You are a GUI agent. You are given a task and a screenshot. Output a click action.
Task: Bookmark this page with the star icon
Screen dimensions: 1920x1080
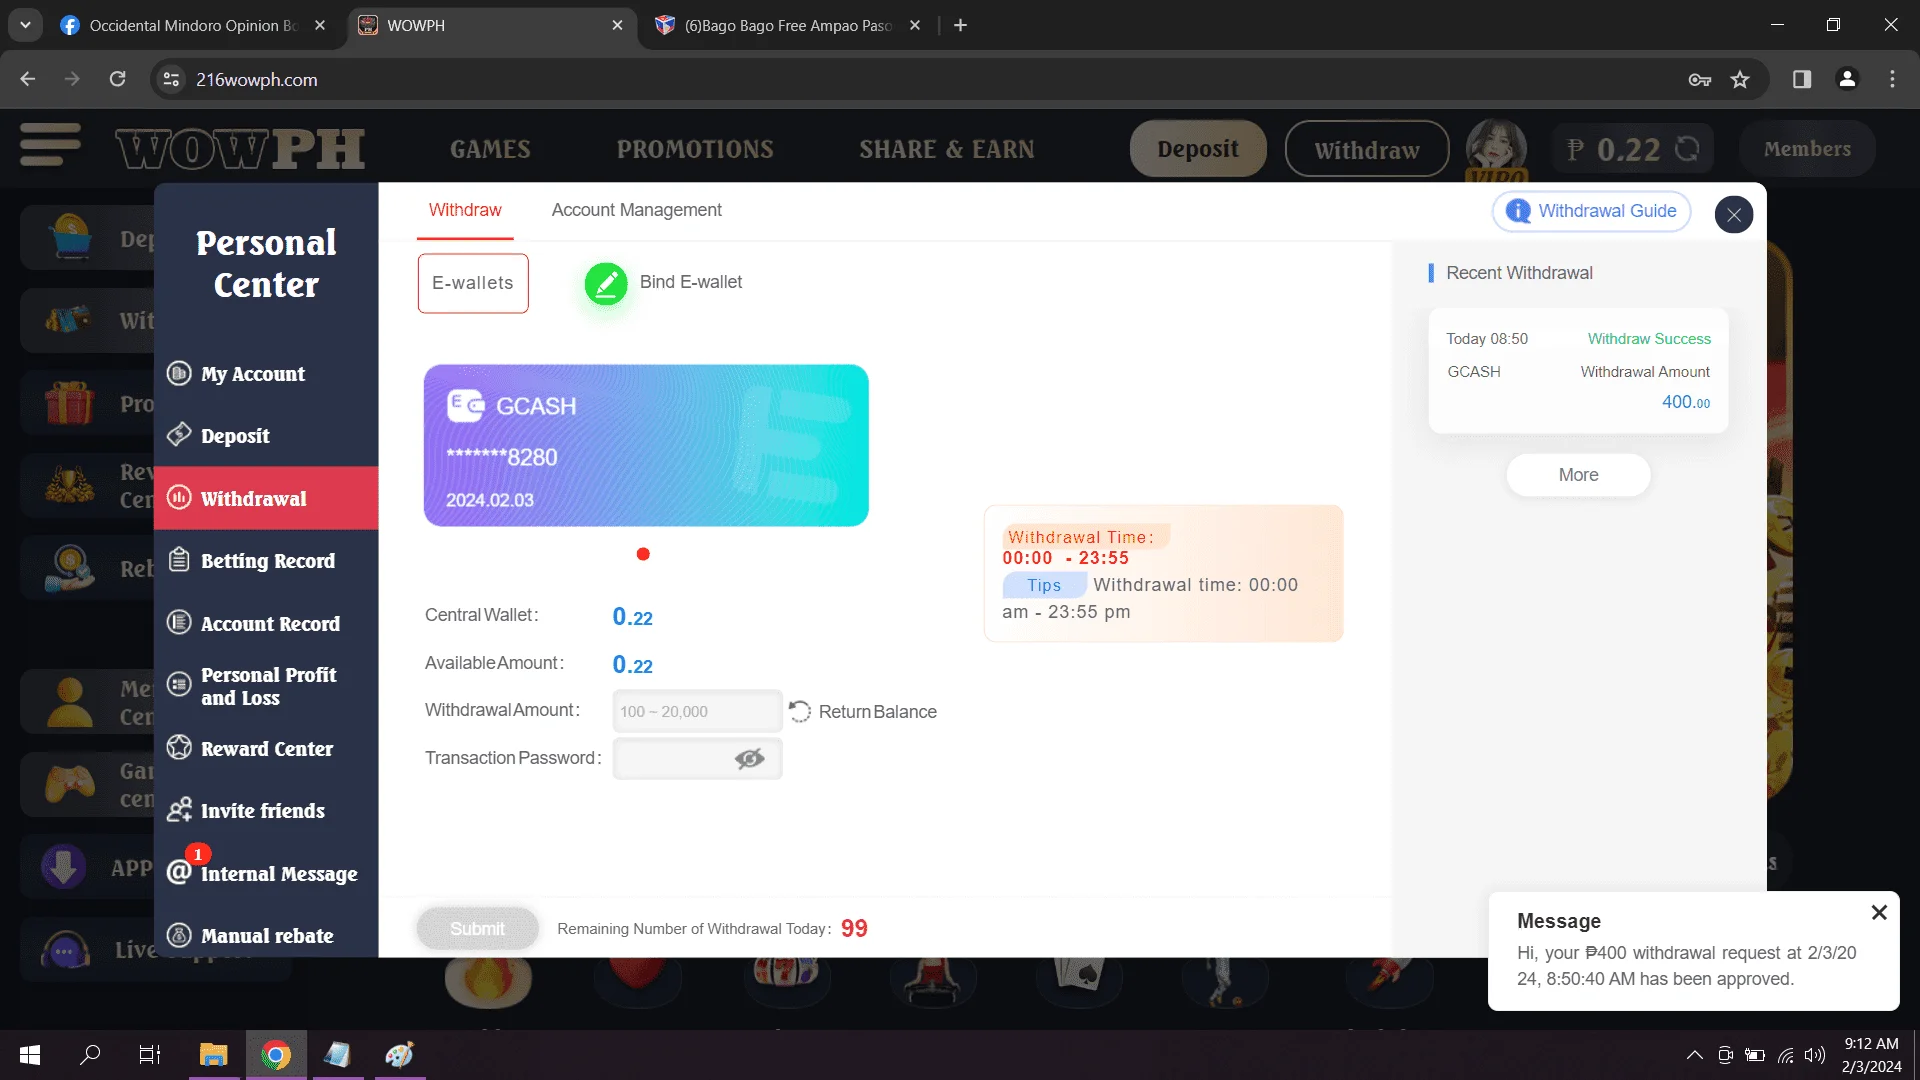coord(1740,79)
